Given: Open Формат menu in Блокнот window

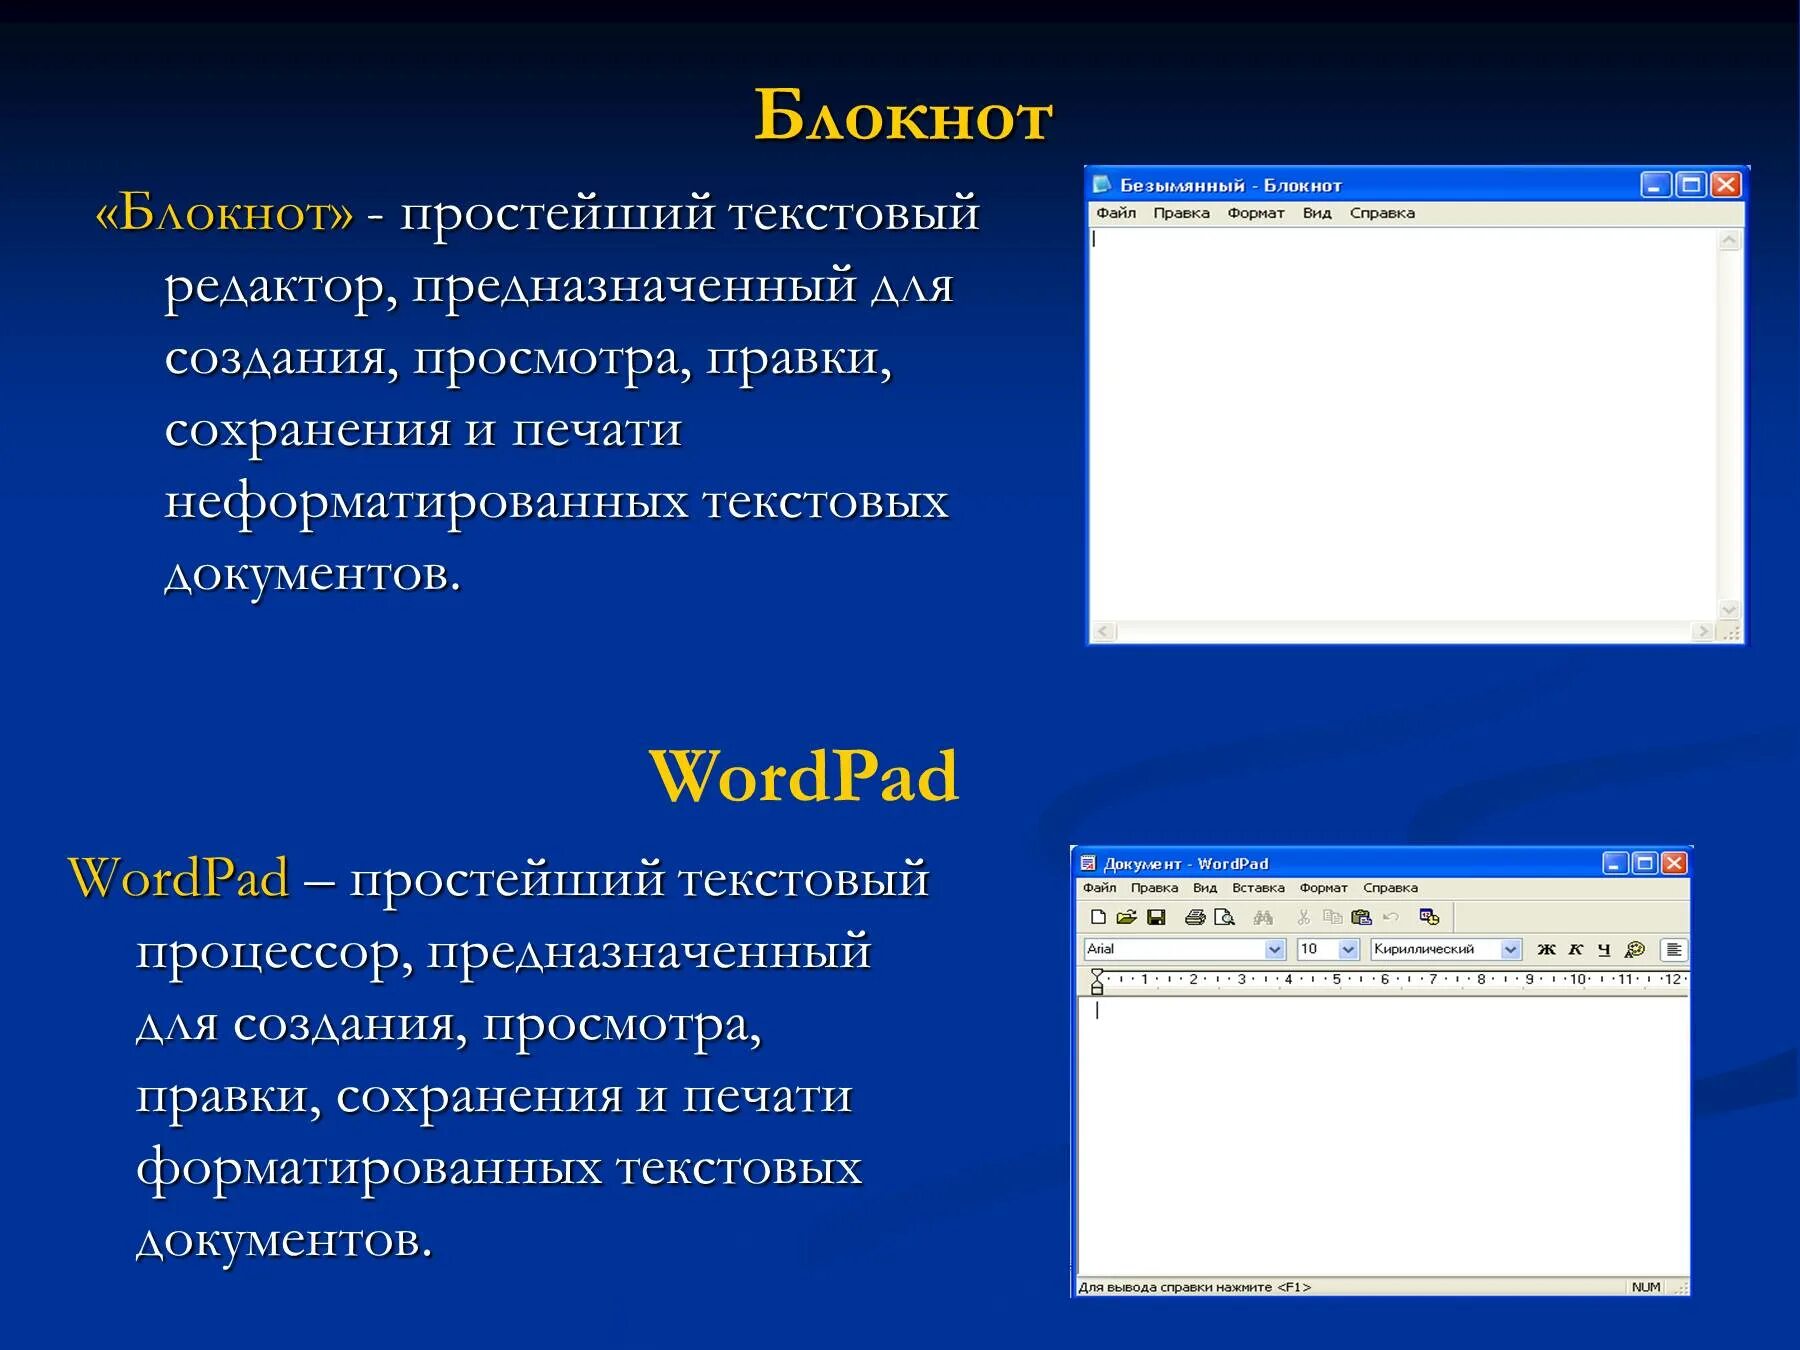Looking at the screenshot, I should click(1256, 213).
